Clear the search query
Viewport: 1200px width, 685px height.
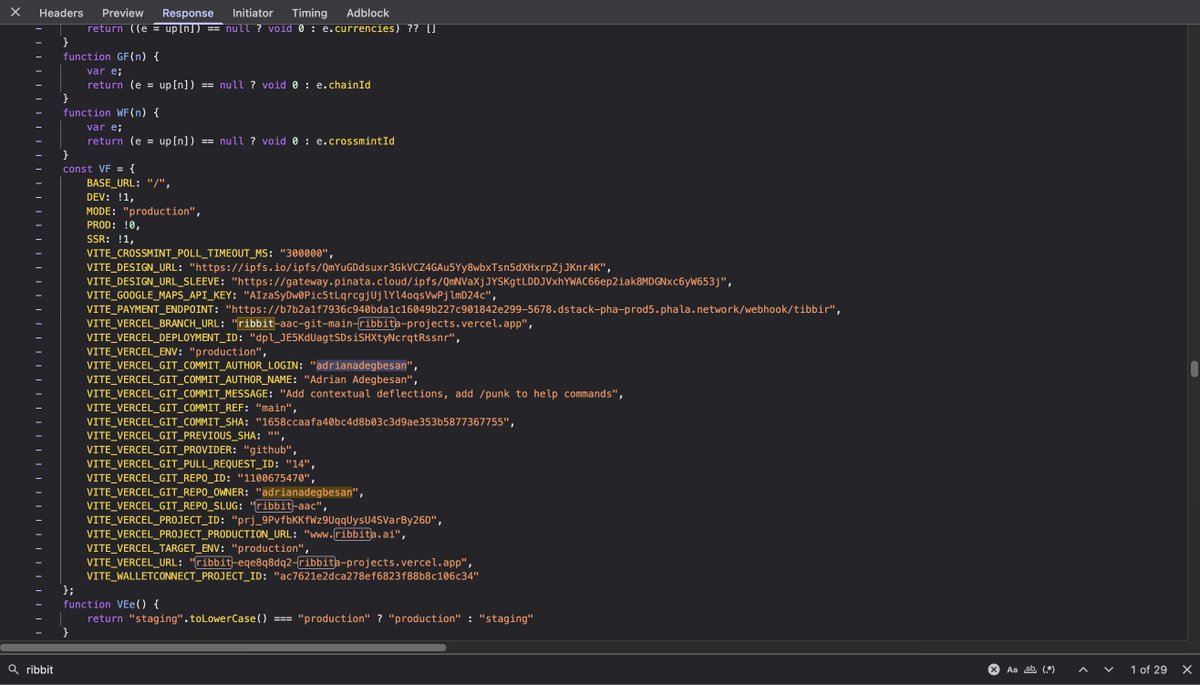tap(993, 669)
